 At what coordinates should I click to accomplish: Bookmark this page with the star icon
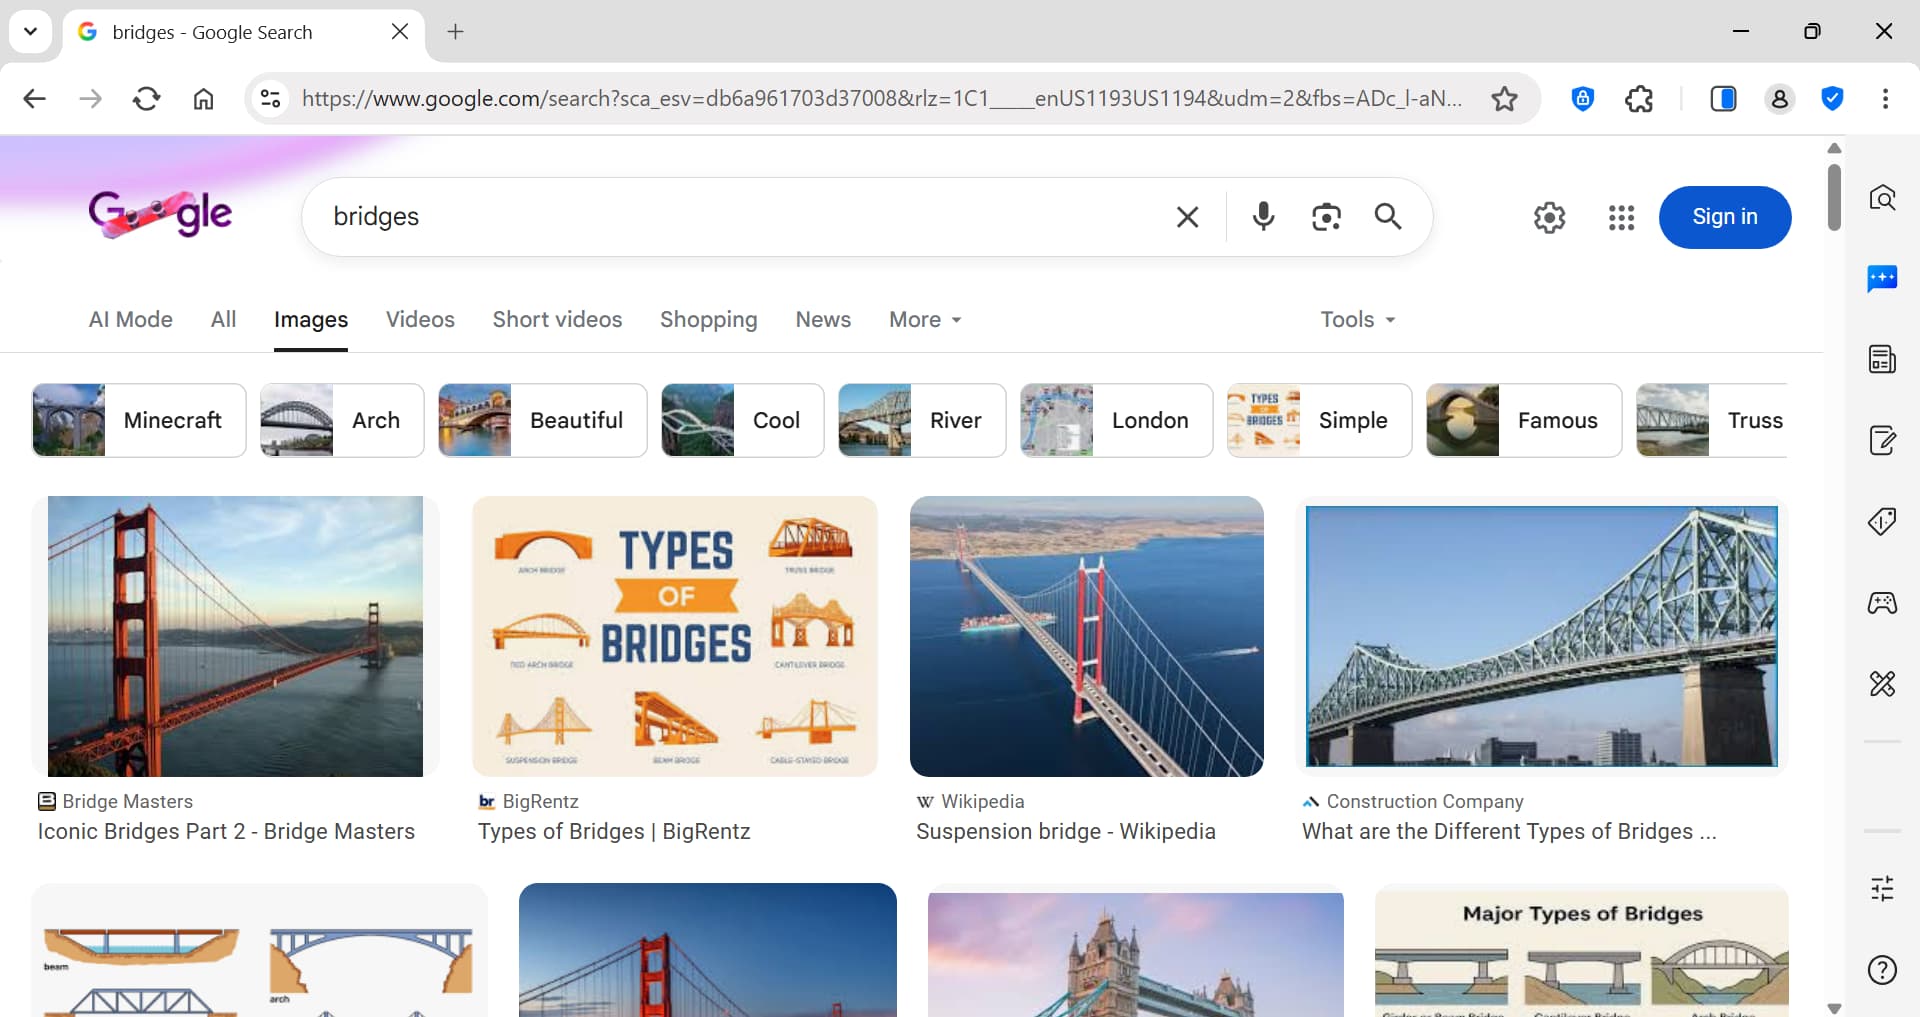pos(1504,98)
